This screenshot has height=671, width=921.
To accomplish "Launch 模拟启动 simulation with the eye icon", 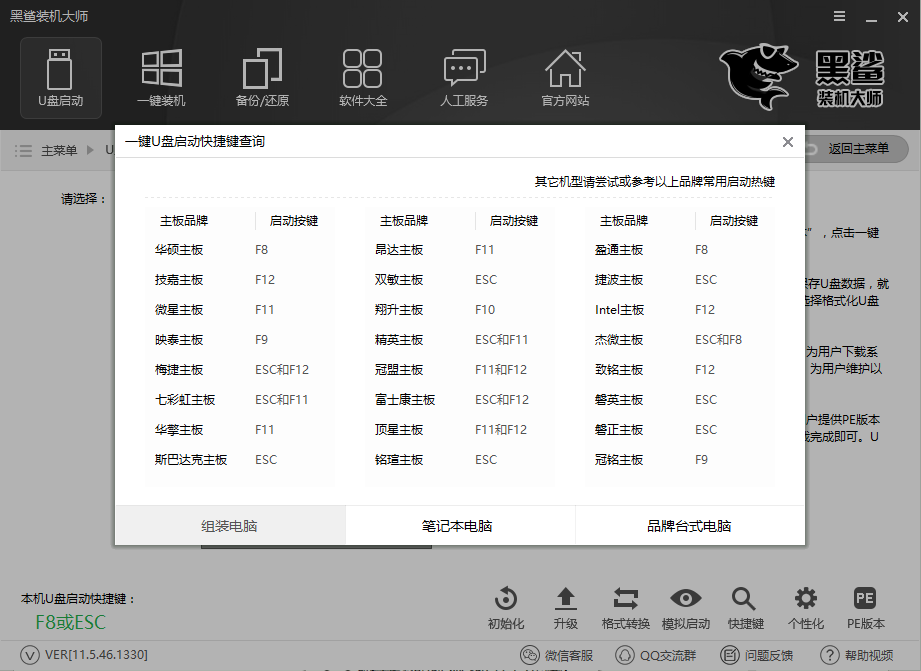I will pyautogui.click(x=685, y=603).
